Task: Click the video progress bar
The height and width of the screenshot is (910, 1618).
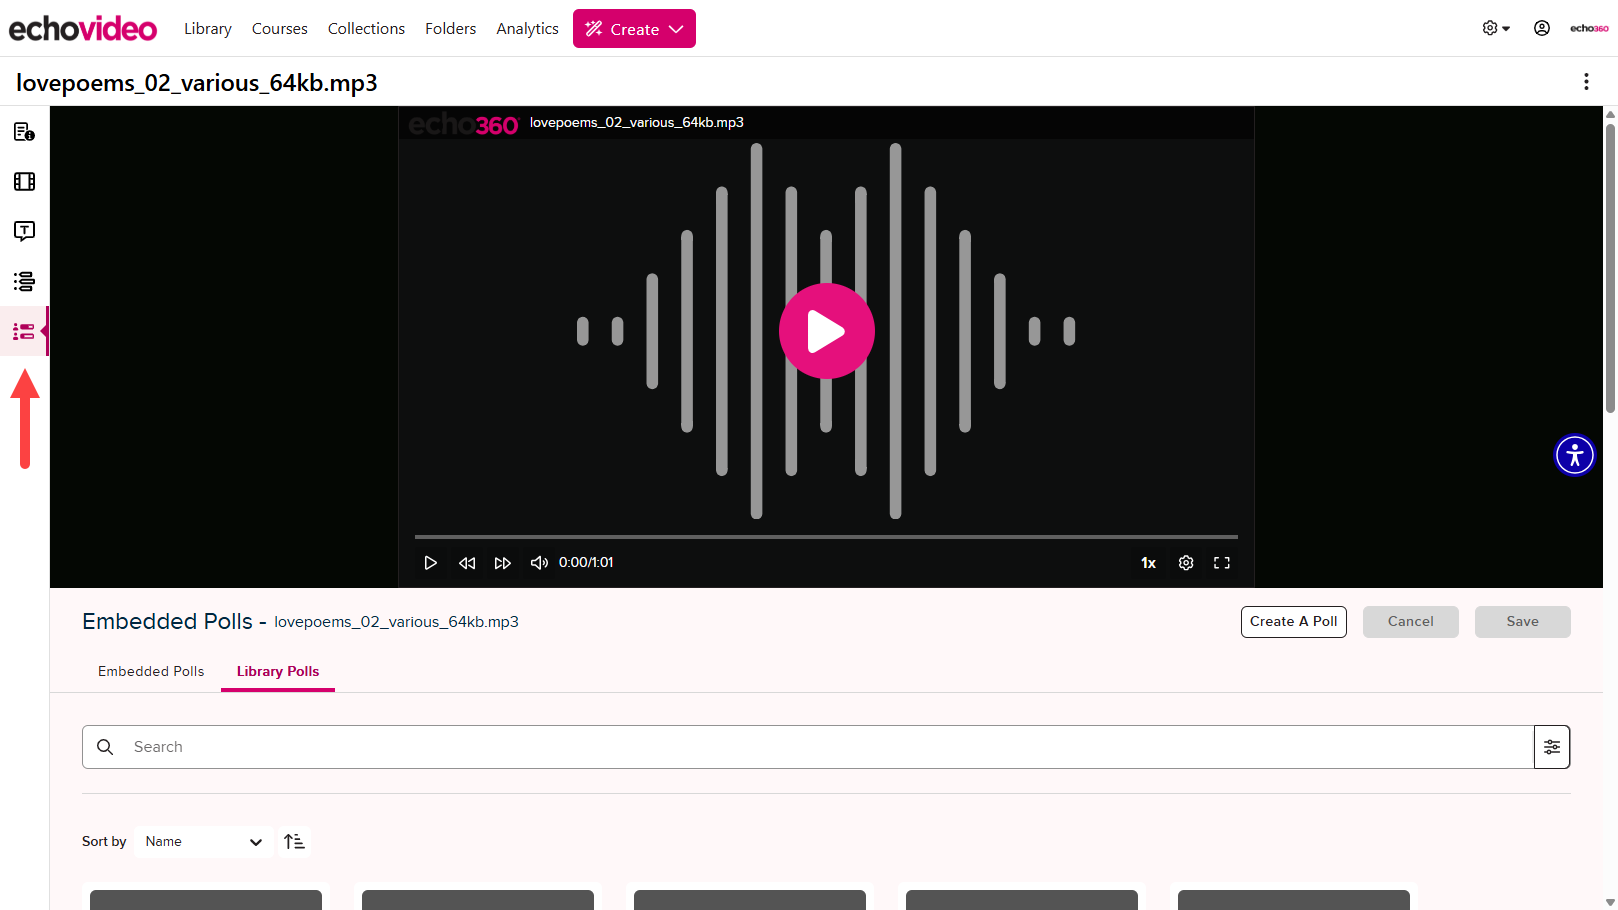Action: click(826, 536)
